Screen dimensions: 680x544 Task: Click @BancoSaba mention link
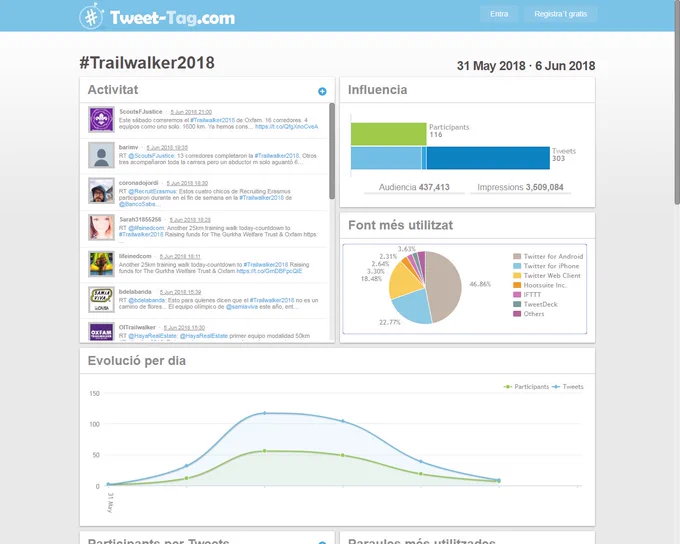(x=137, y=204)
